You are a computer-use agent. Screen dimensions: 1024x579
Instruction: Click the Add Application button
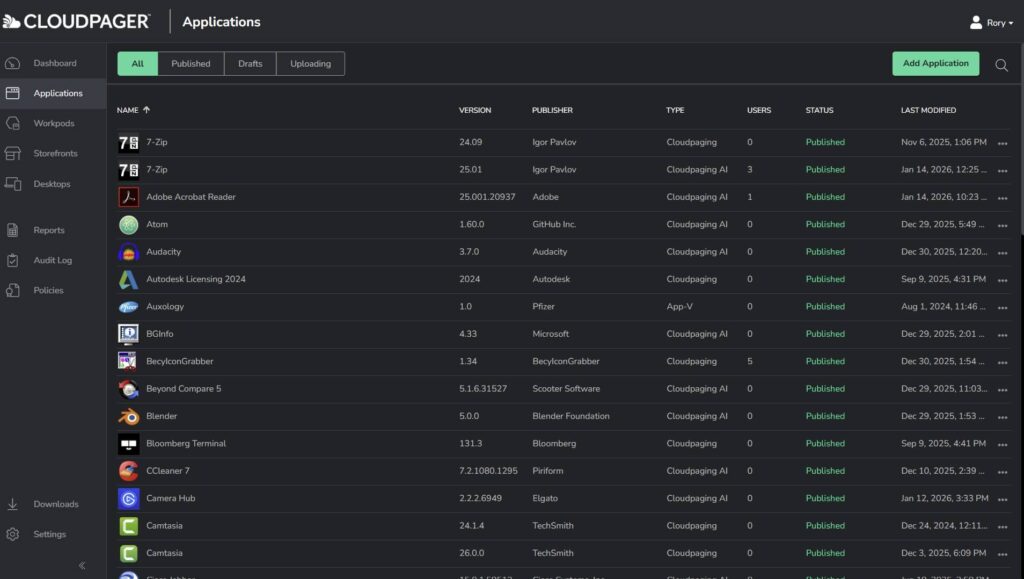(x=935, y=63)
